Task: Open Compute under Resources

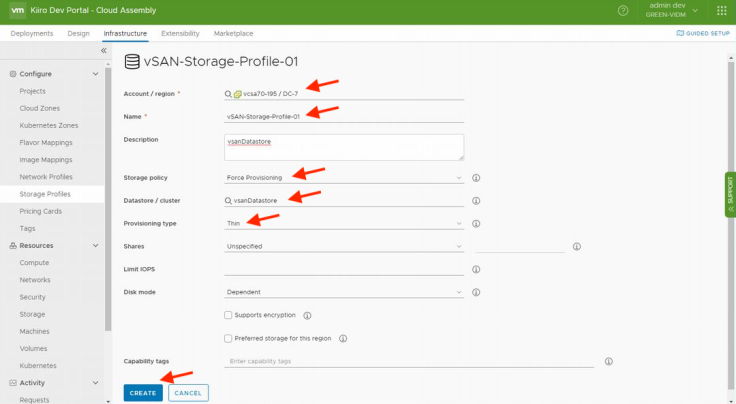Action: pyautogui.click(x=34, y=263)
